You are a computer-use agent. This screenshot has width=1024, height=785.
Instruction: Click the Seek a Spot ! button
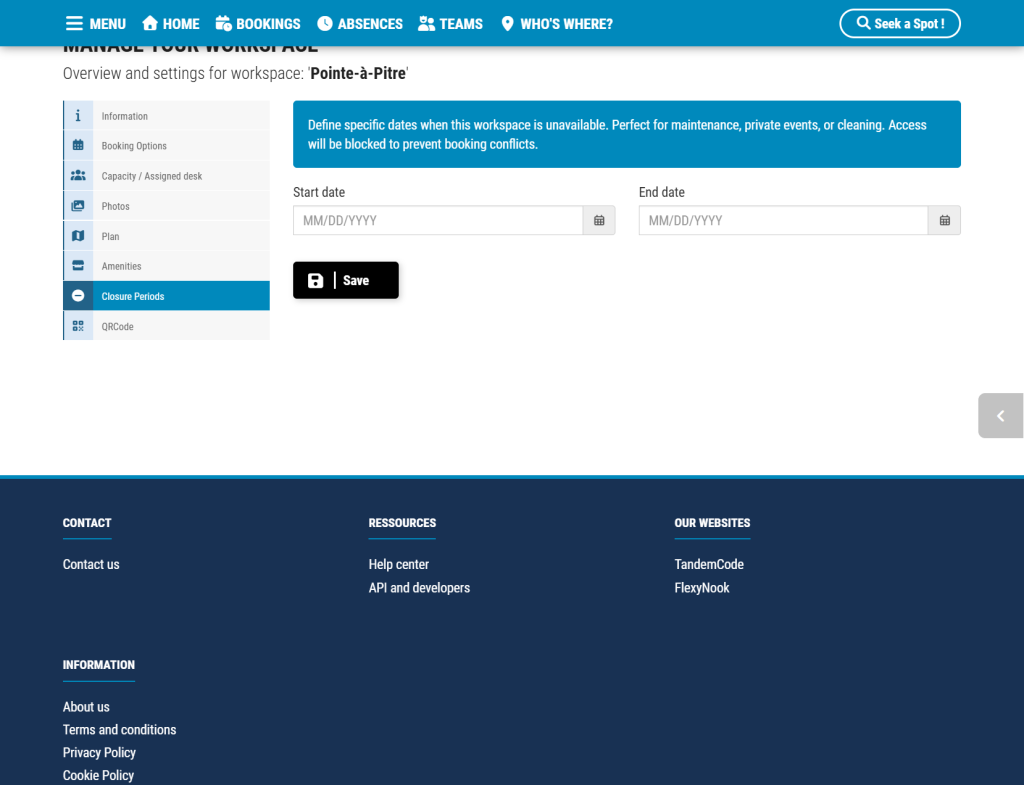pyautogui.click(x=899, y=24)
